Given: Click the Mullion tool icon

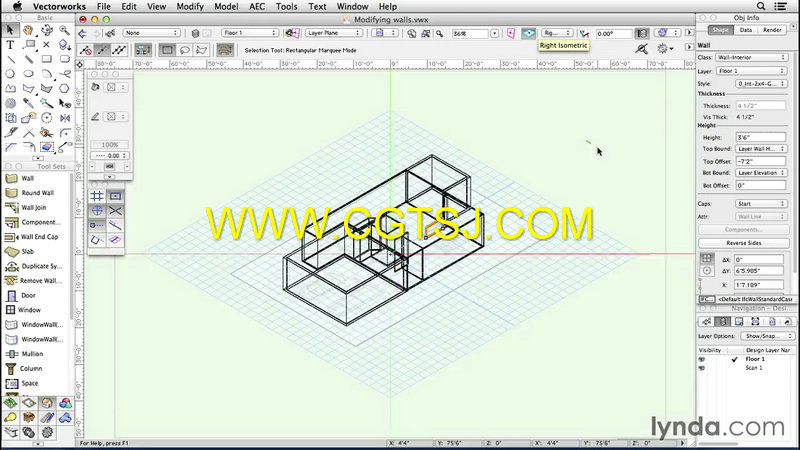Looking at the screenshot, I should tap(11, 354).
